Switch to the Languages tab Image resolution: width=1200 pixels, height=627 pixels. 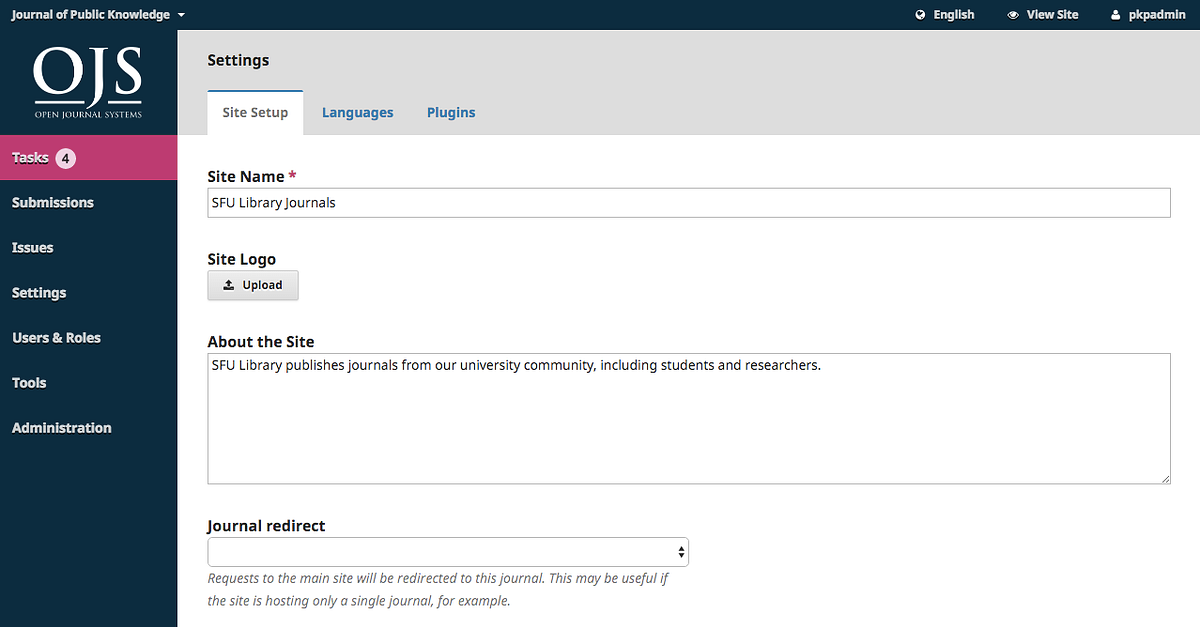pos(357,113)
